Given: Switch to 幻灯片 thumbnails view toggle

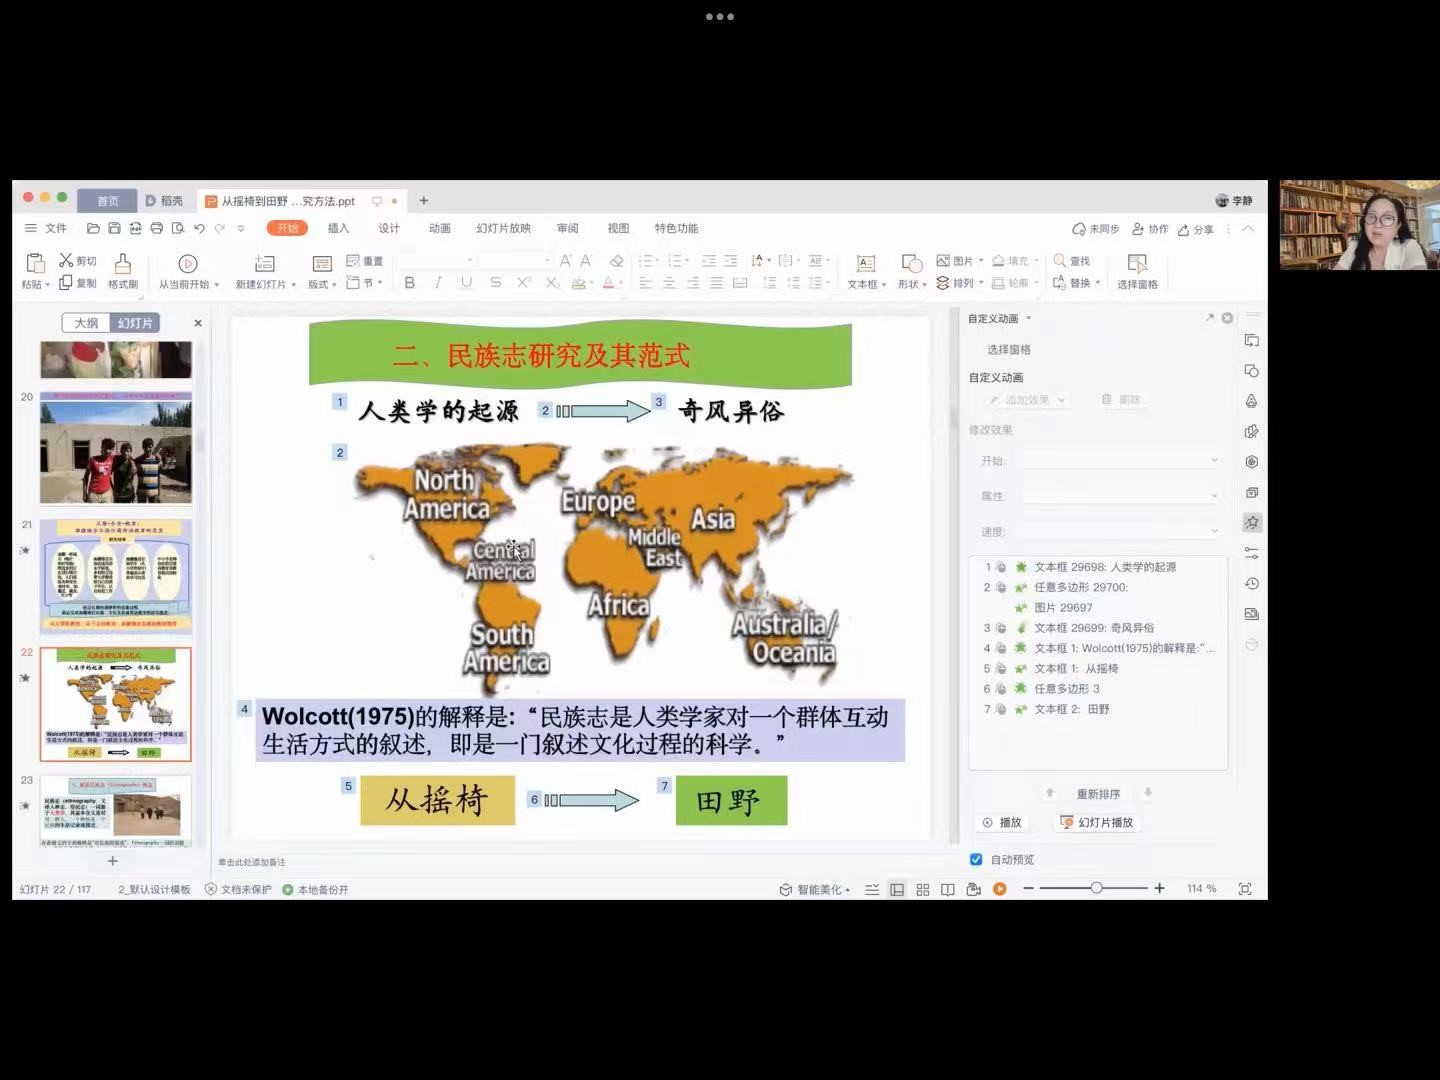Looking at the screenshot, I should tap(134, 323).
